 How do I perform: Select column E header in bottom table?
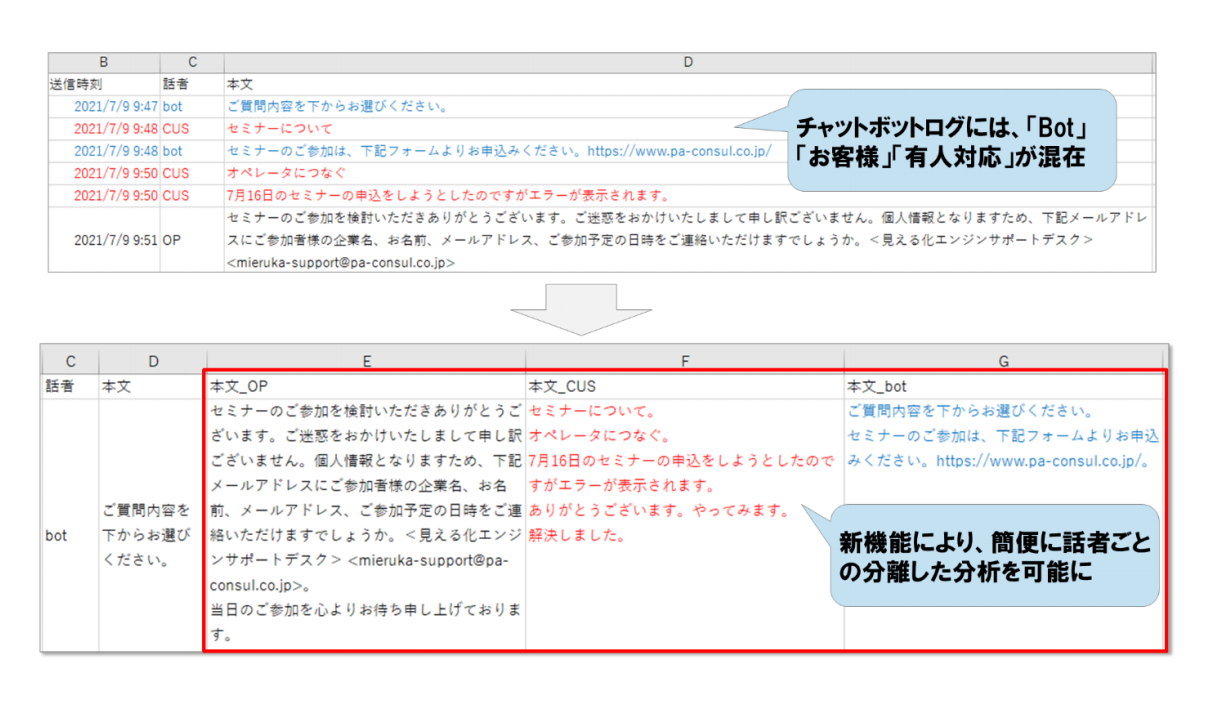[366, 362]
